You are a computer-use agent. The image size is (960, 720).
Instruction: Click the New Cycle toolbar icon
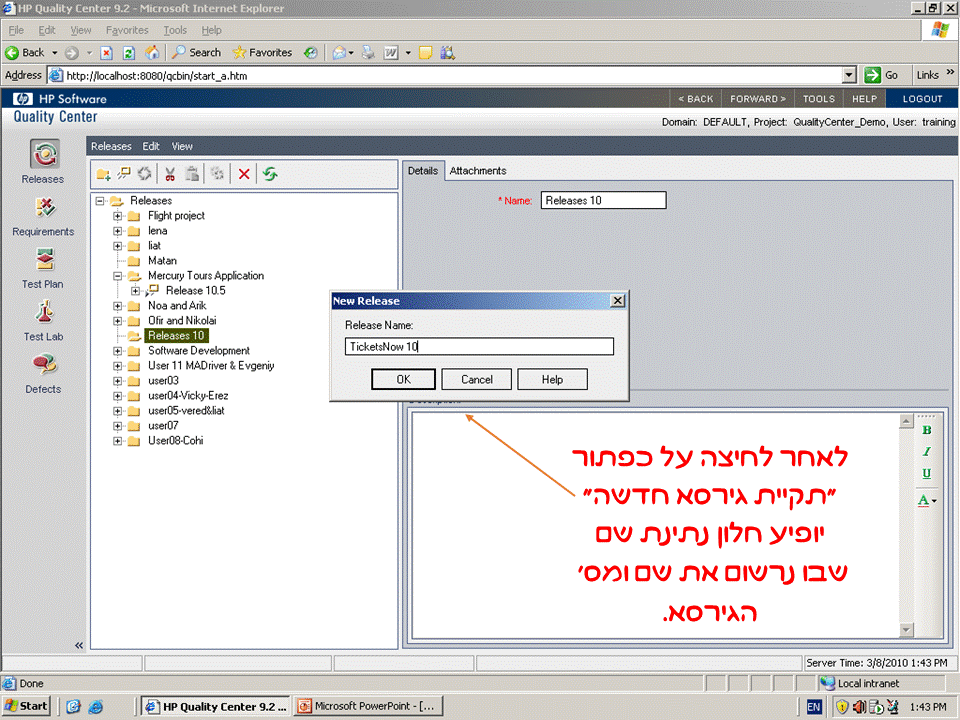(144, 174)
